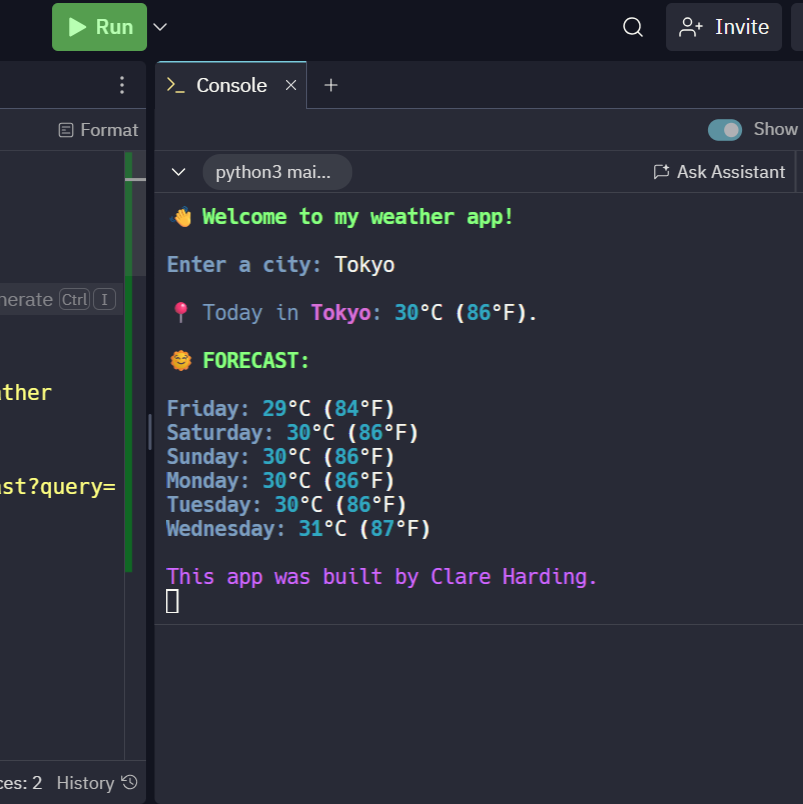Viewport: 803px width, 804px height.
Task: Open the editor pane three-dot menu
Action: click(x=122, y=85)
